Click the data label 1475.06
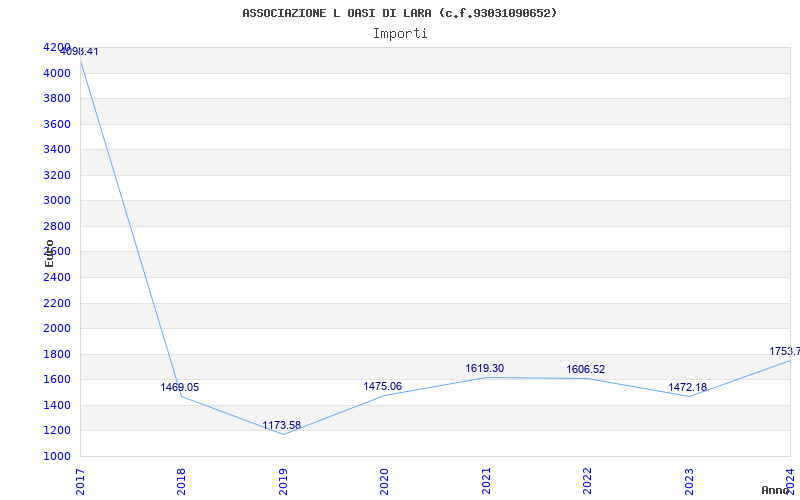 [x=383, y=387]
